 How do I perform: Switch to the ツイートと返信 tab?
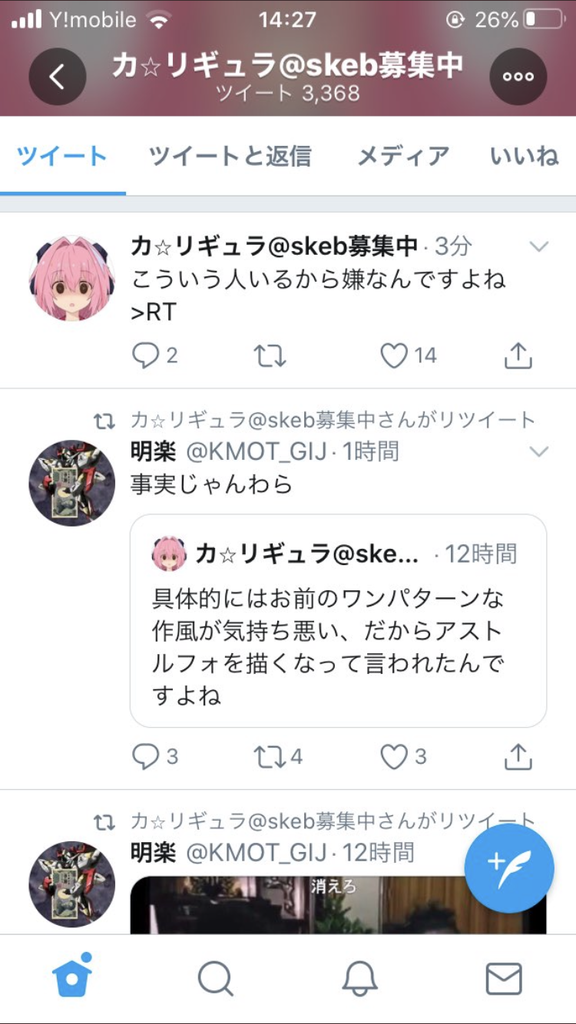click(230, 156)
